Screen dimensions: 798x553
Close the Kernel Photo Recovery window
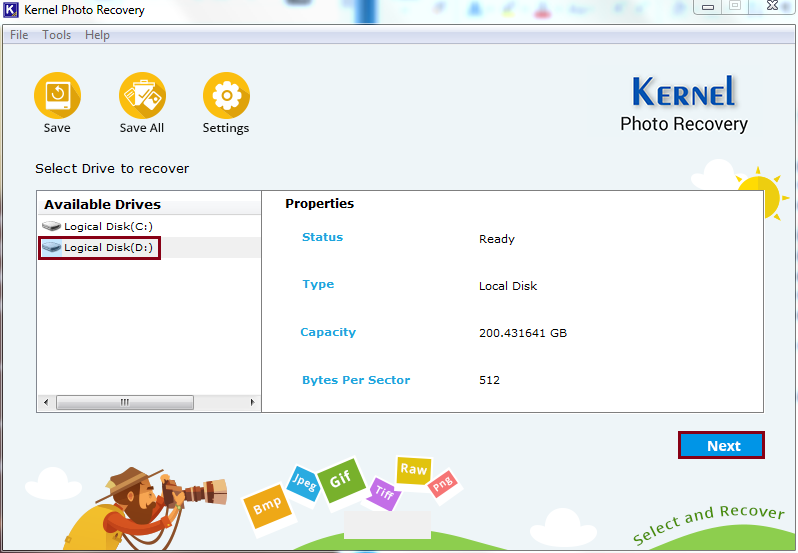pyautogui.click(x=773, y=6)
